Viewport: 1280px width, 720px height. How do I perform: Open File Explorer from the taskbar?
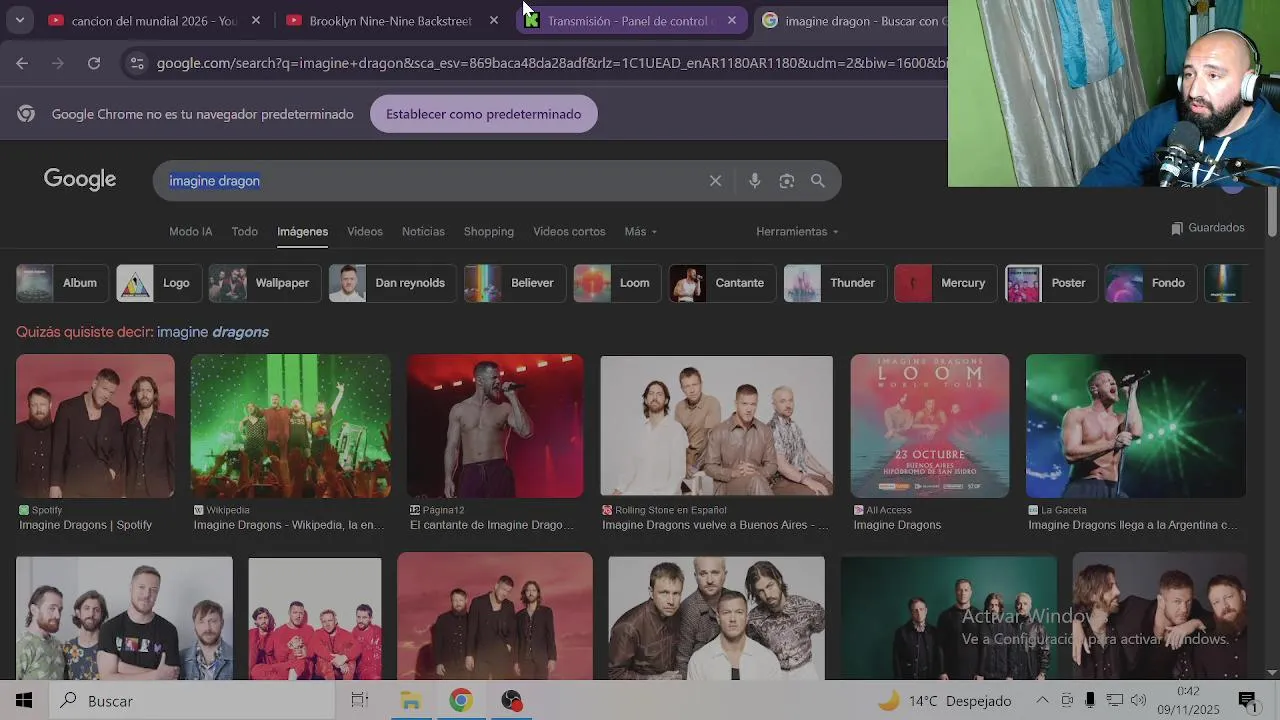[x=411, y=701]
